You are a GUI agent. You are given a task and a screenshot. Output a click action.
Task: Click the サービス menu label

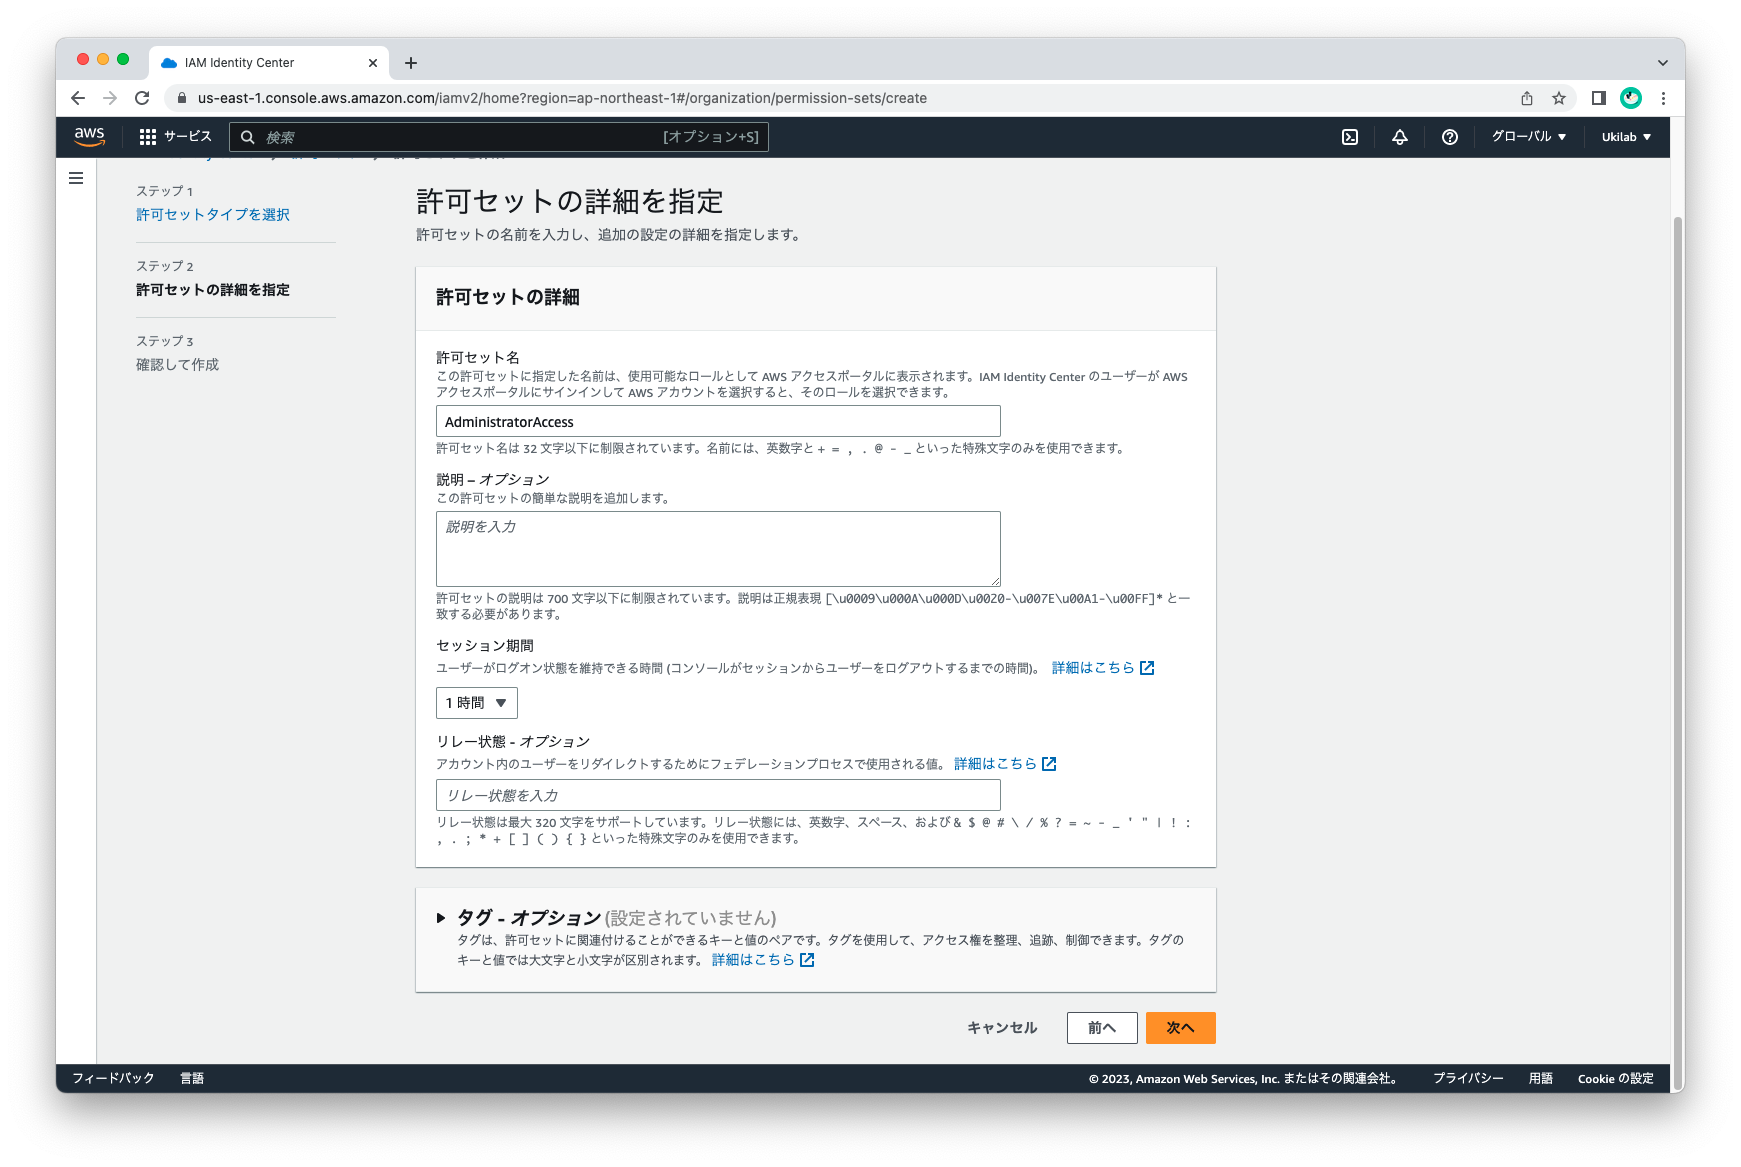point(188,137)
